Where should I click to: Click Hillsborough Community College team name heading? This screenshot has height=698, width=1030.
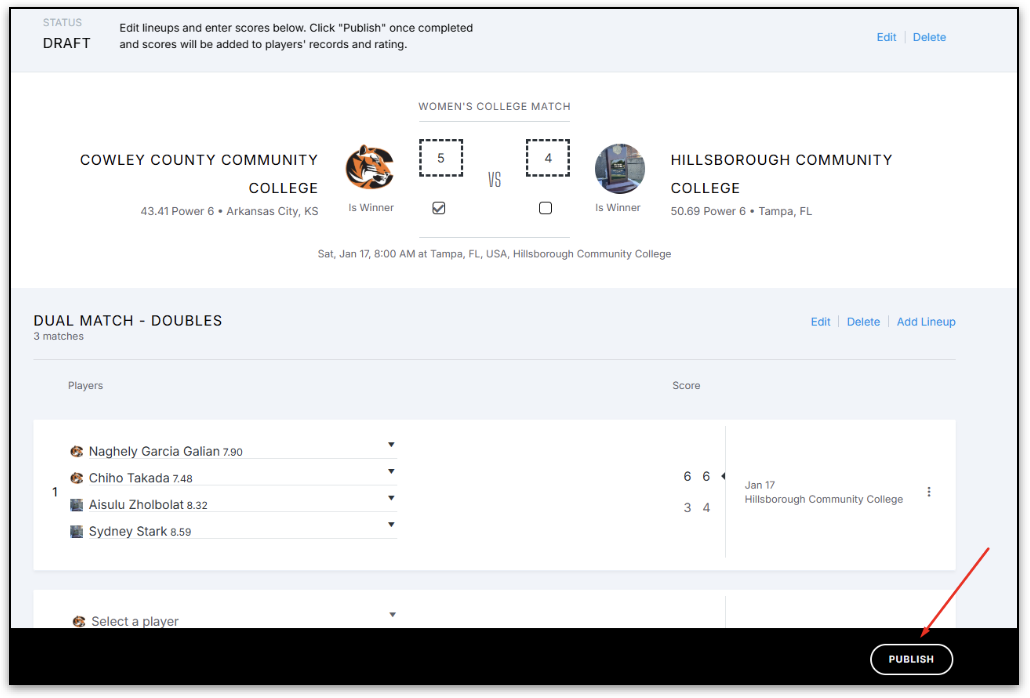point(781,174)
